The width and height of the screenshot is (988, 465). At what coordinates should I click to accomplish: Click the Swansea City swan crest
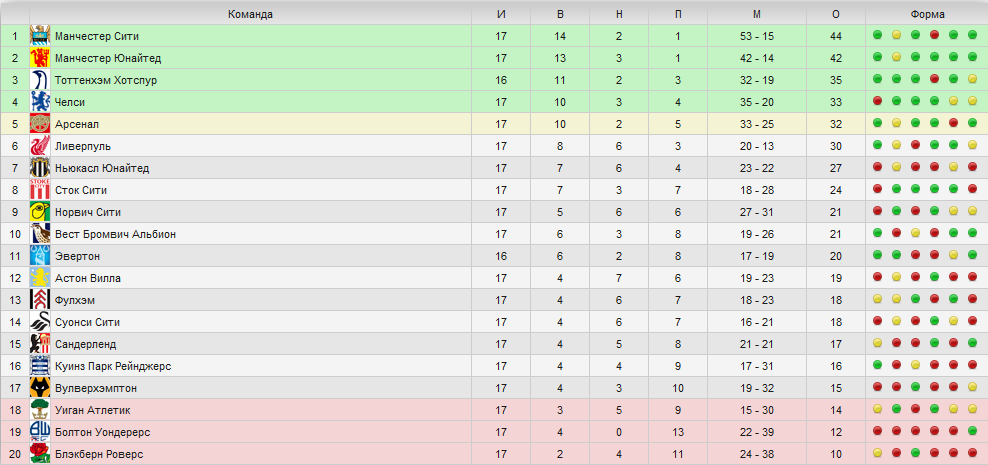(40, 322)
